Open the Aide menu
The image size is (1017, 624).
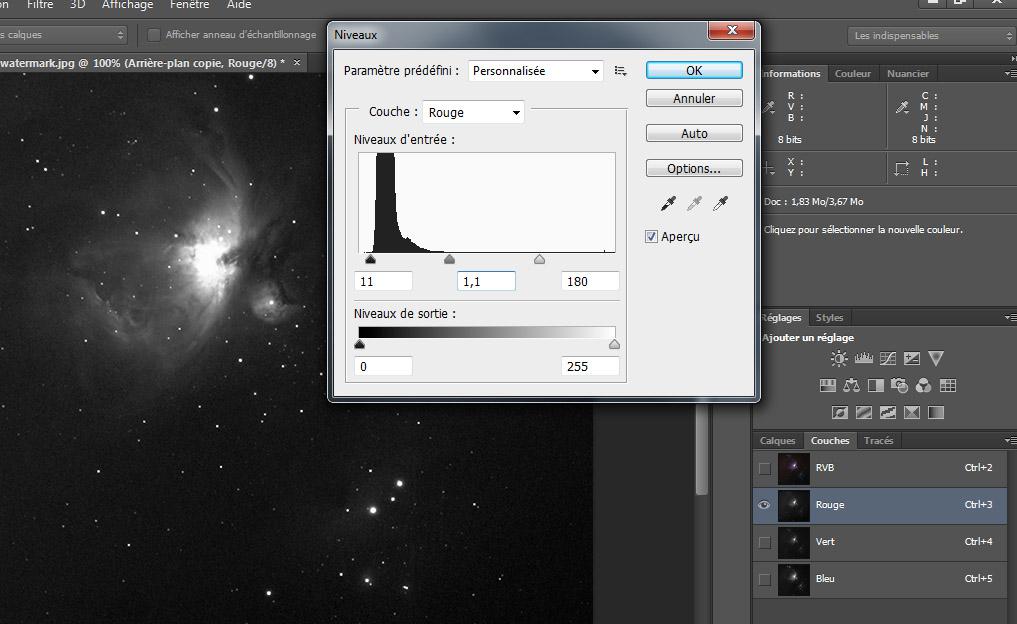(239, 5)
